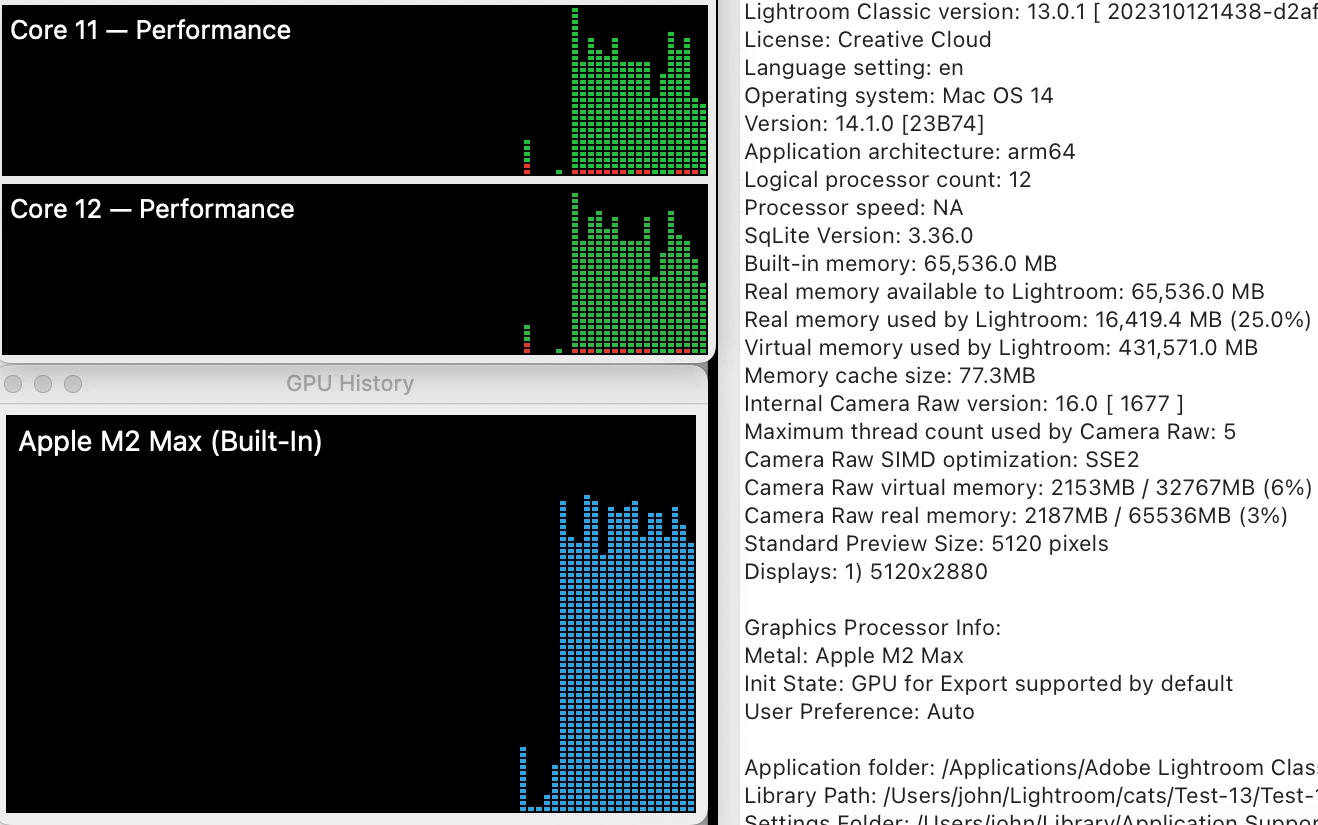This screenshot has height=825, width=1318.
Task: Select the Application folder path line
Action: (x=1031, y=768)
